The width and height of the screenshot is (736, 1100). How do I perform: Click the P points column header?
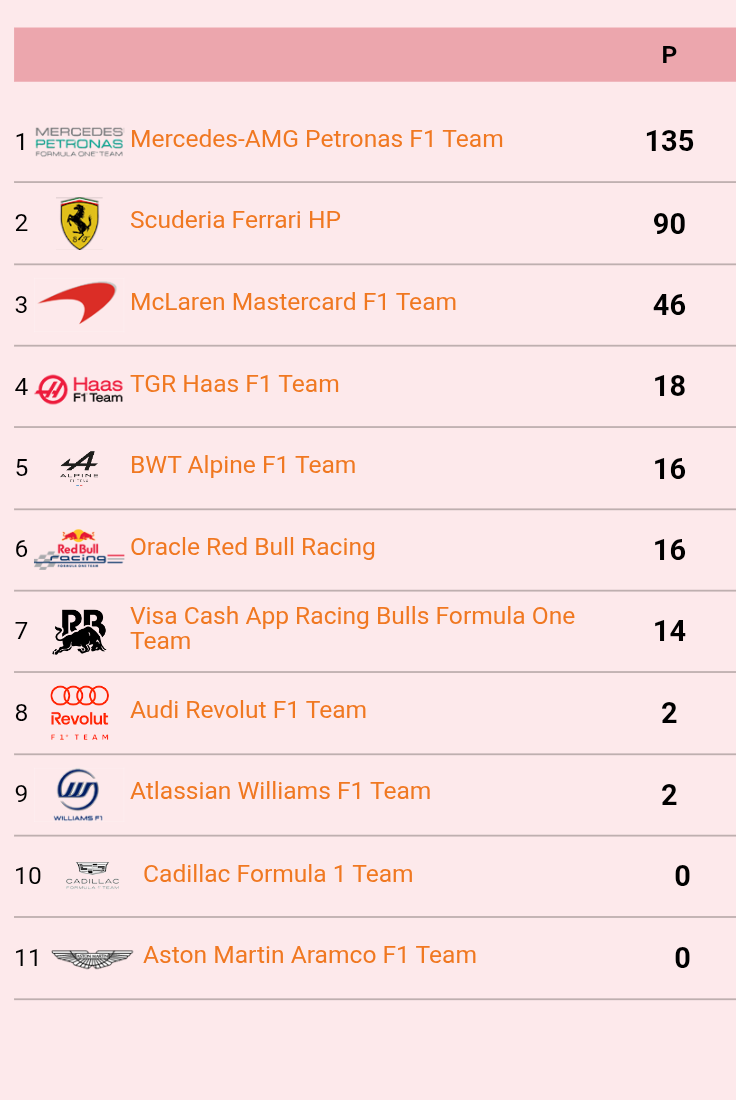669,55
